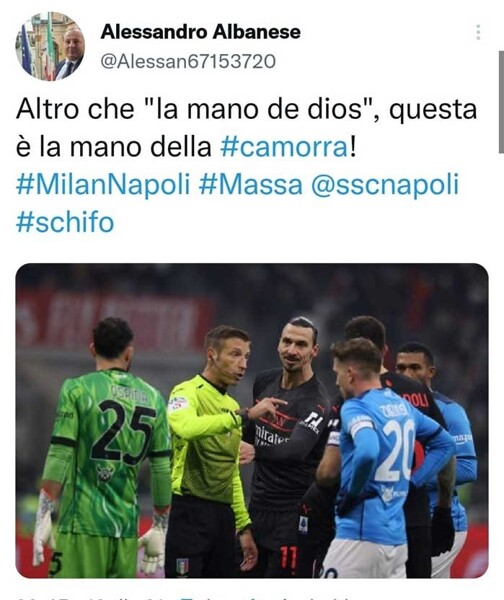Open the @Alessan67153720 handle

(188, 61)
